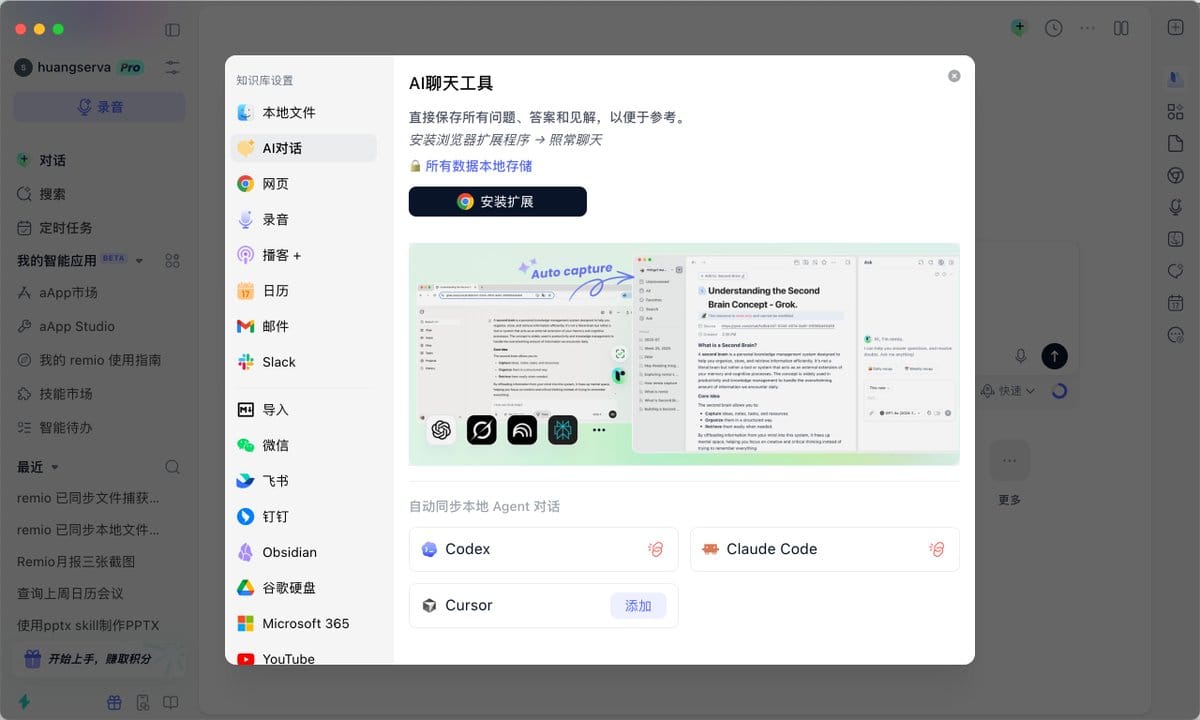Image resolution: width=1200 pixels, height=720 pixels.
Task: Open the 播客 + podcast settings
Action: 304,255
